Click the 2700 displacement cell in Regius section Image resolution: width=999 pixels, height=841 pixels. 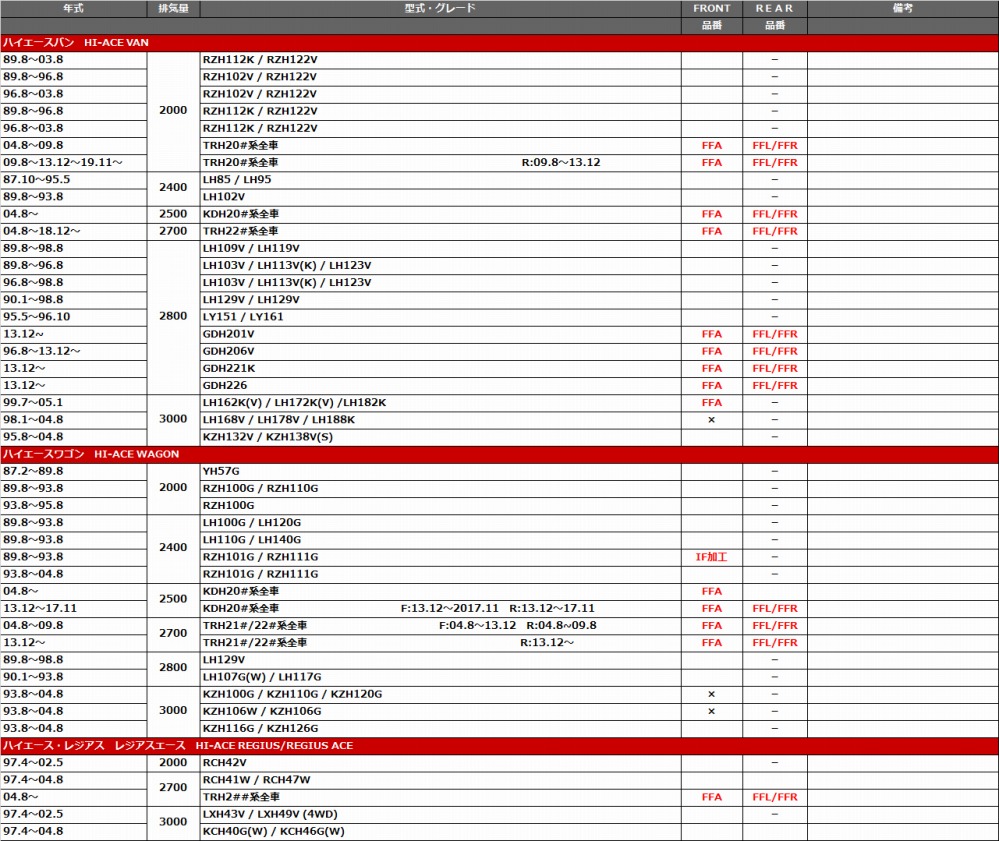coord(173,788)
